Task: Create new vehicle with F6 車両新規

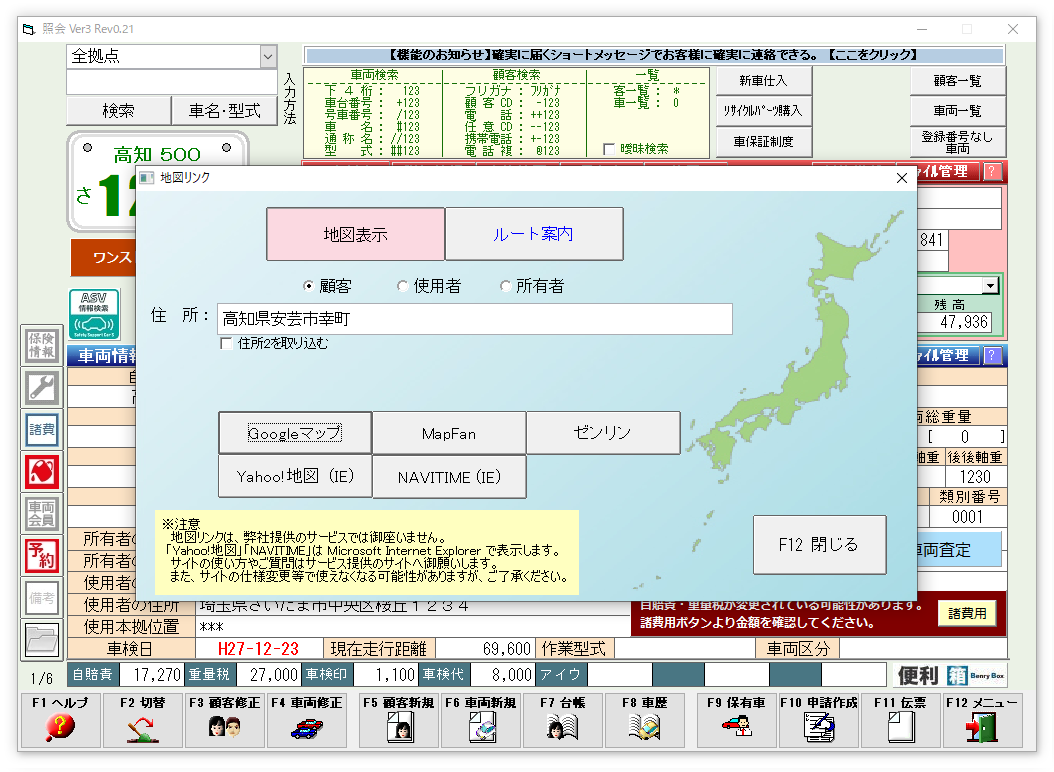Action: 481,720
